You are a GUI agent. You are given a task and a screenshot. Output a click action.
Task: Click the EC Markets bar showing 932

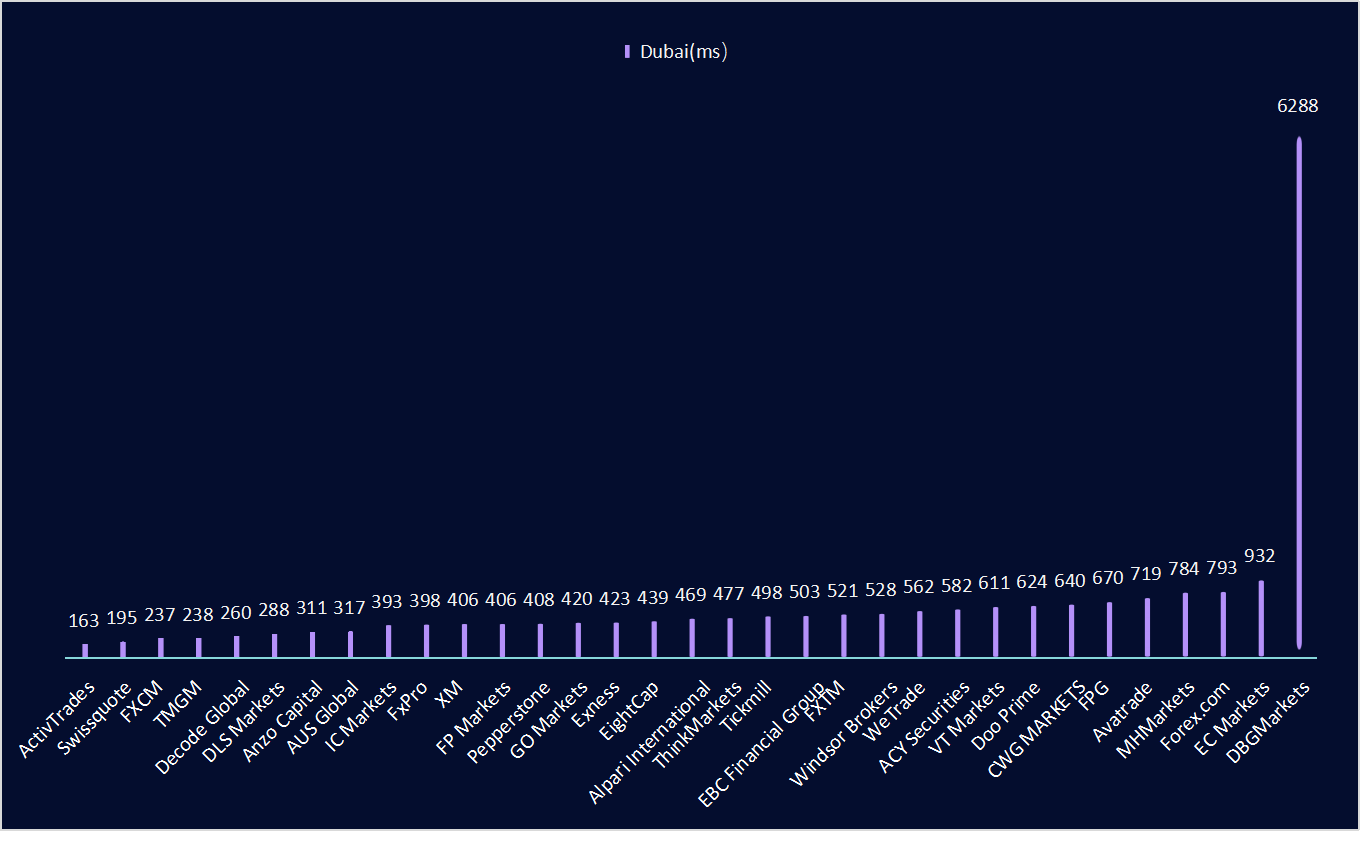[x=1262, y=615]
